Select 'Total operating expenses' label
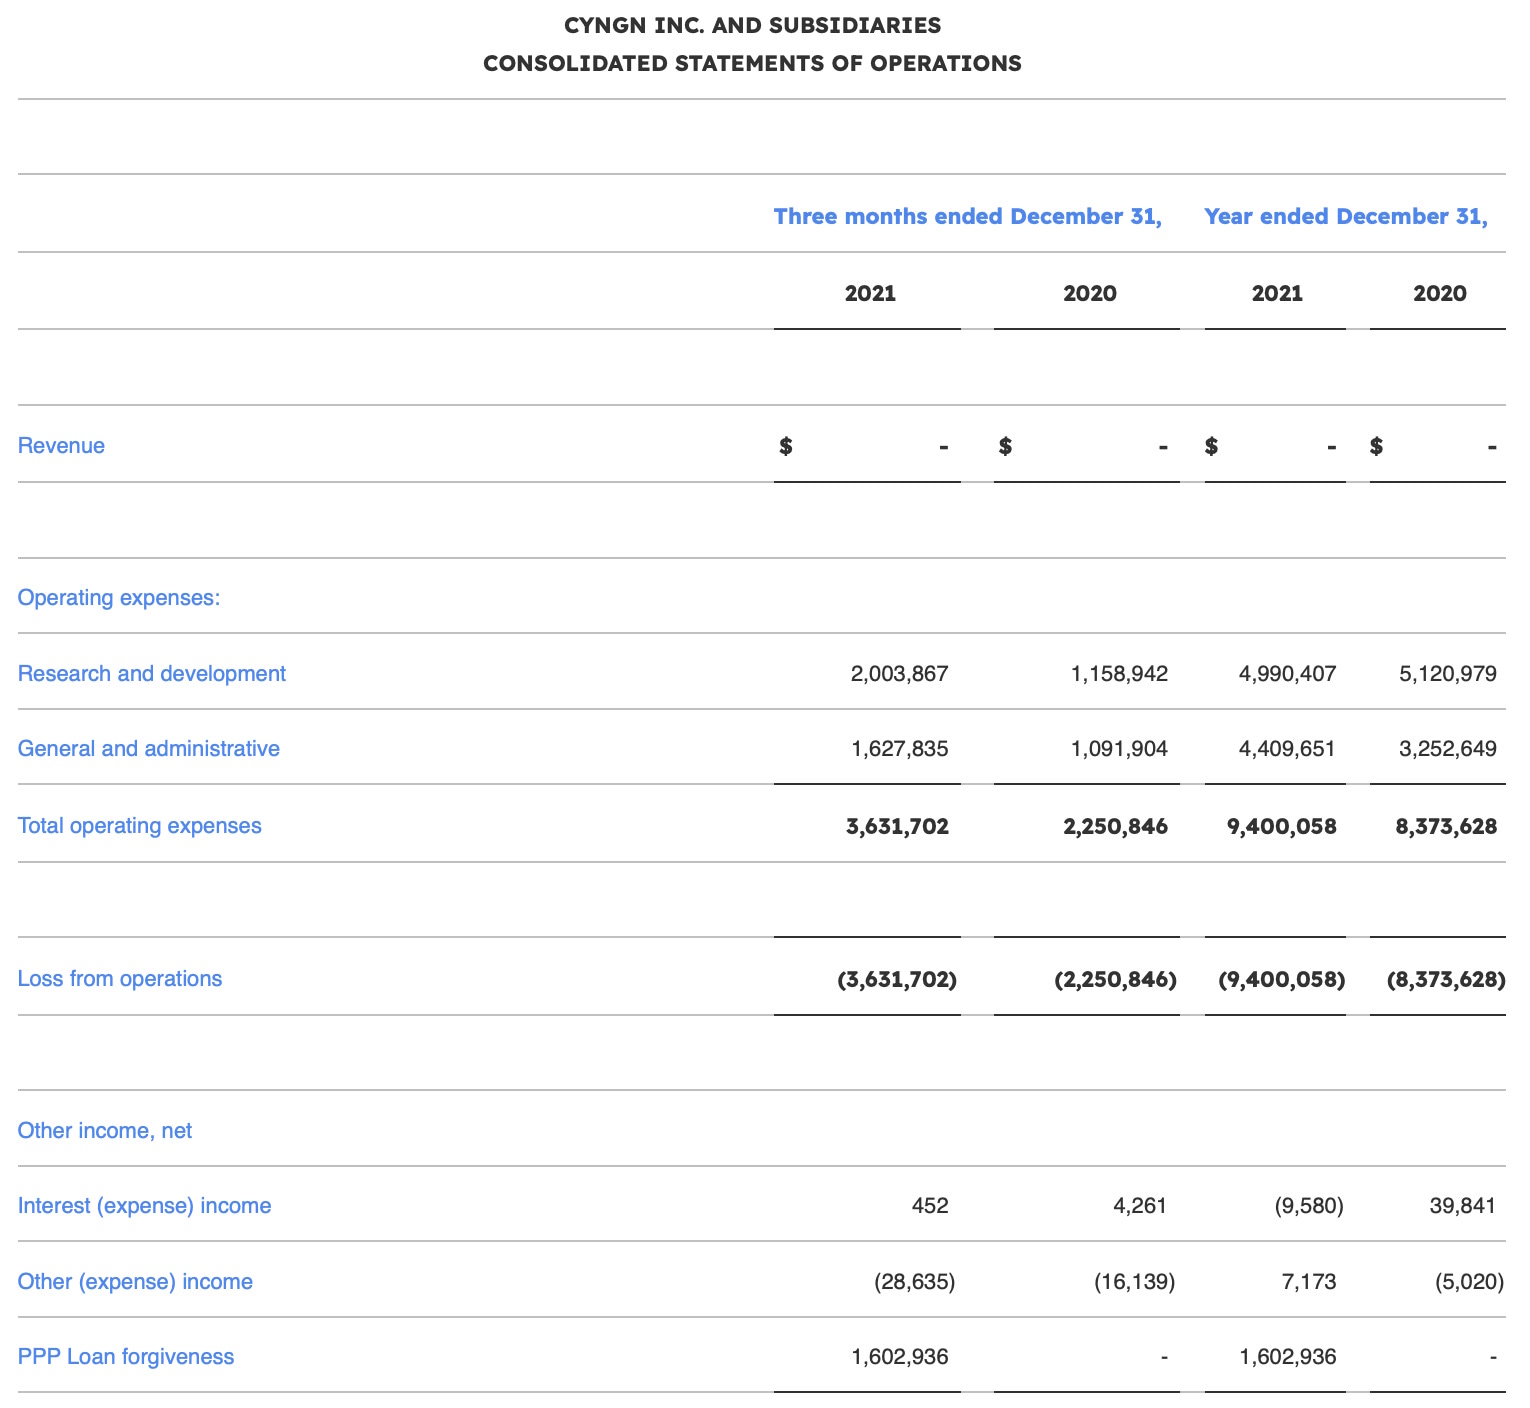The height and width of the screenshot is (1408, 1530). pos(140,826)
